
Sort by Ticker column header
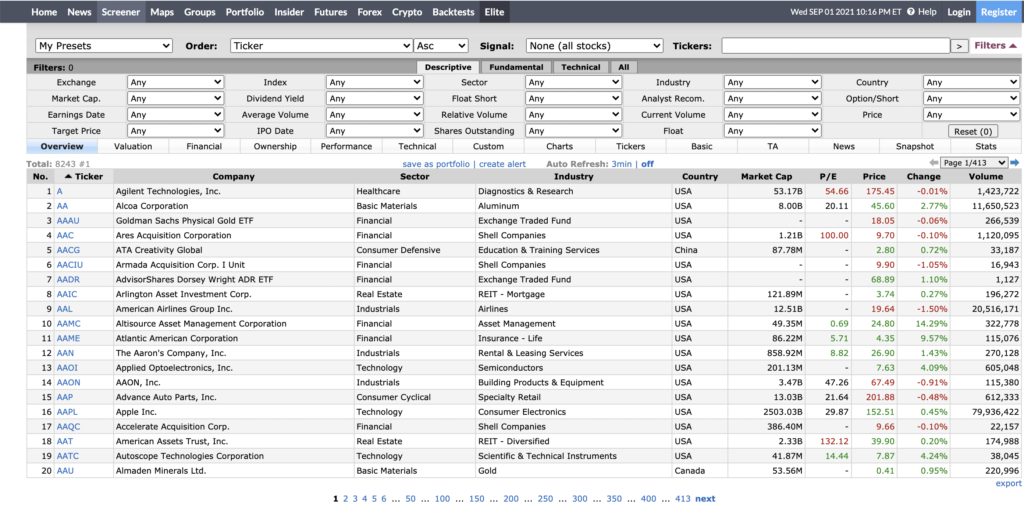coord(84,176)
